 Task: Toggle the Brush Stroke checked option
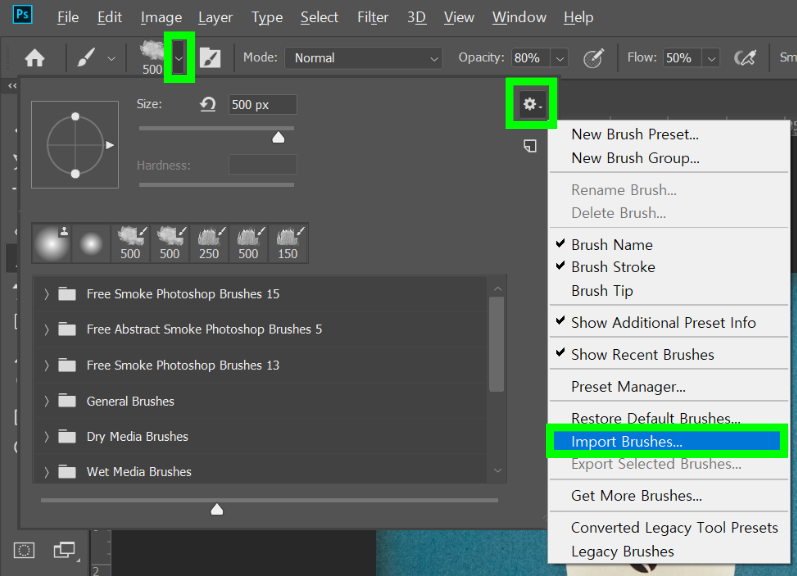coord(613,267)
